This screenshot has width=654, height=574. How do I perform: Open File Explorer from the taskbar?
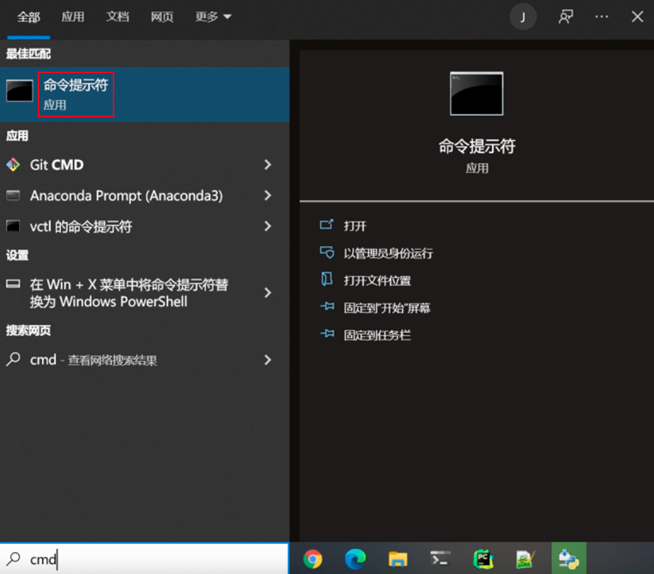click(x=398, y=559)
